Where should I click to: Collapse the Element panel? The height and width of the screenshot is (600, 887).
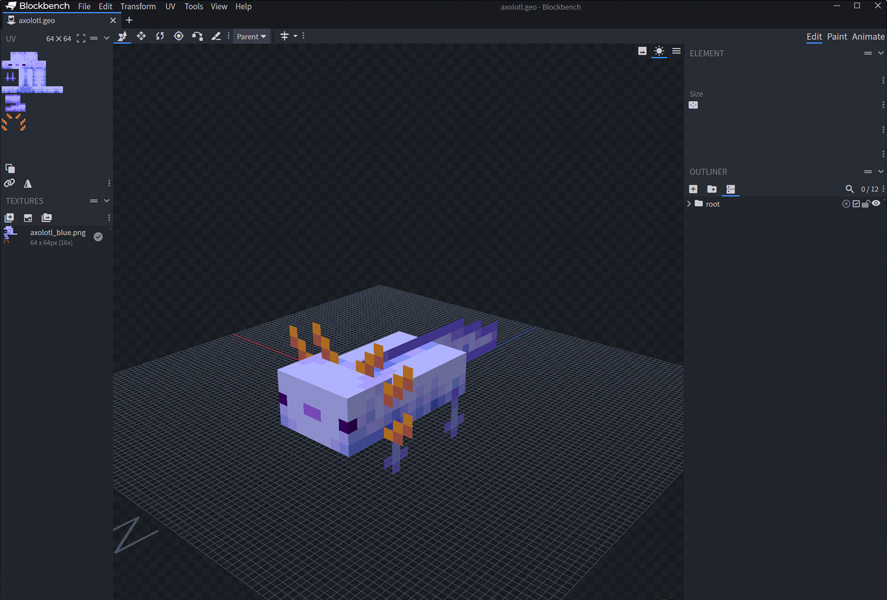(880, 53)
